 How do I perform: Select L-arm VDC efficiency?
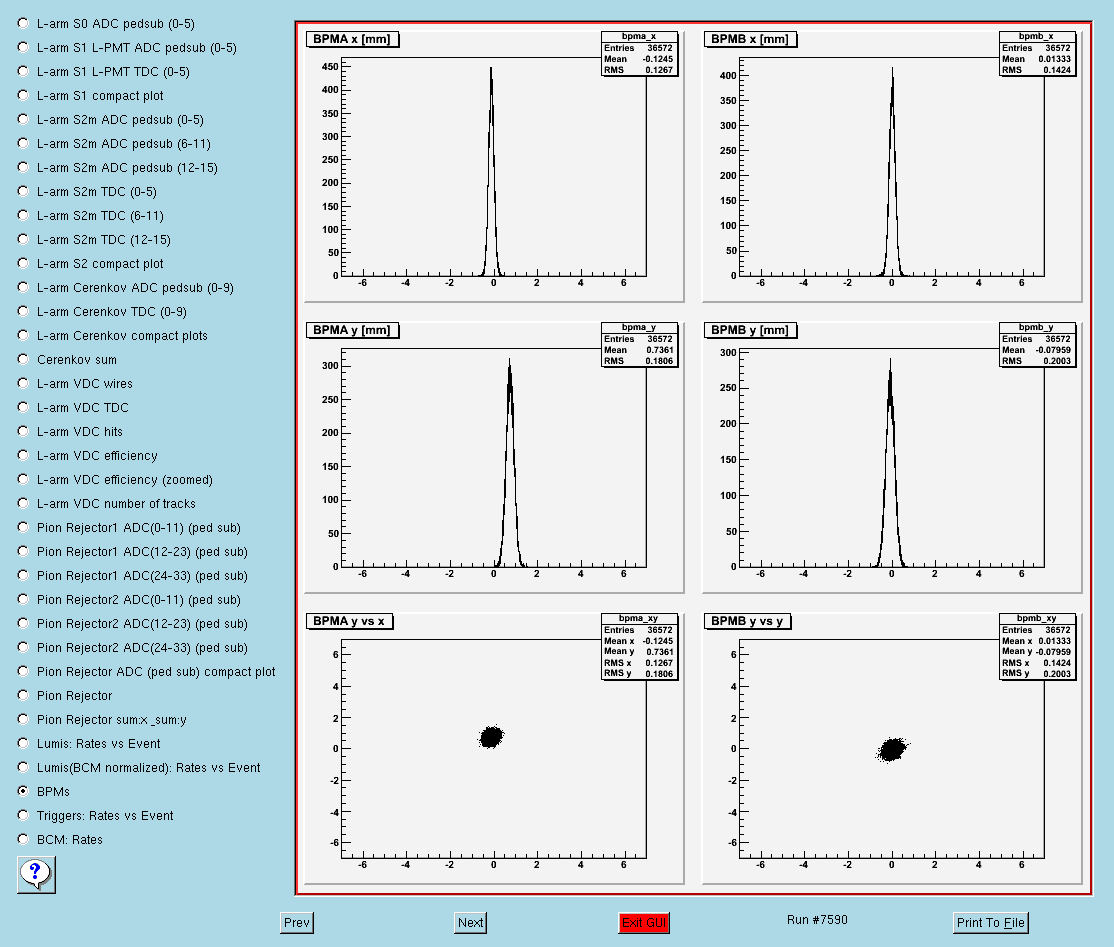[x=23, y=455]
